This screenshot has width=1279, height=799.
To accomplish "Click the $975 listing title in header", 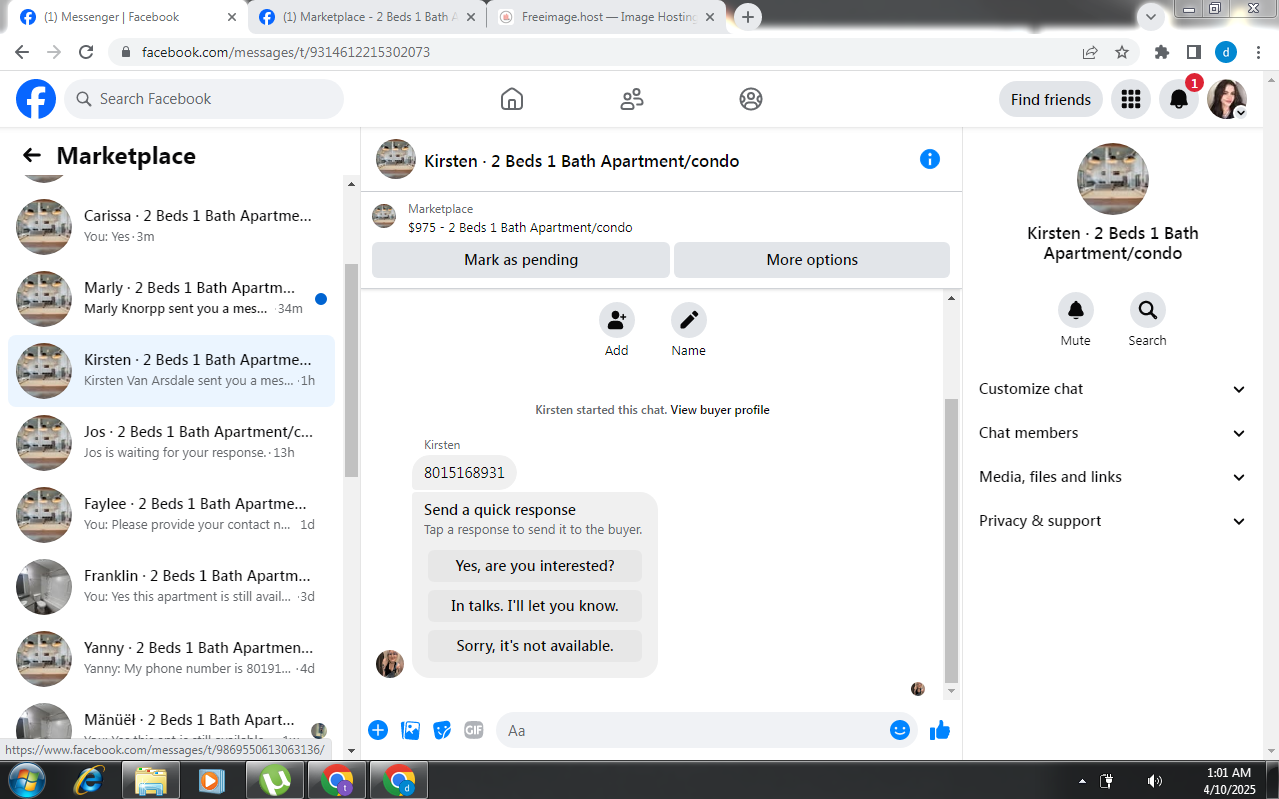I will [x=520, y=227].
